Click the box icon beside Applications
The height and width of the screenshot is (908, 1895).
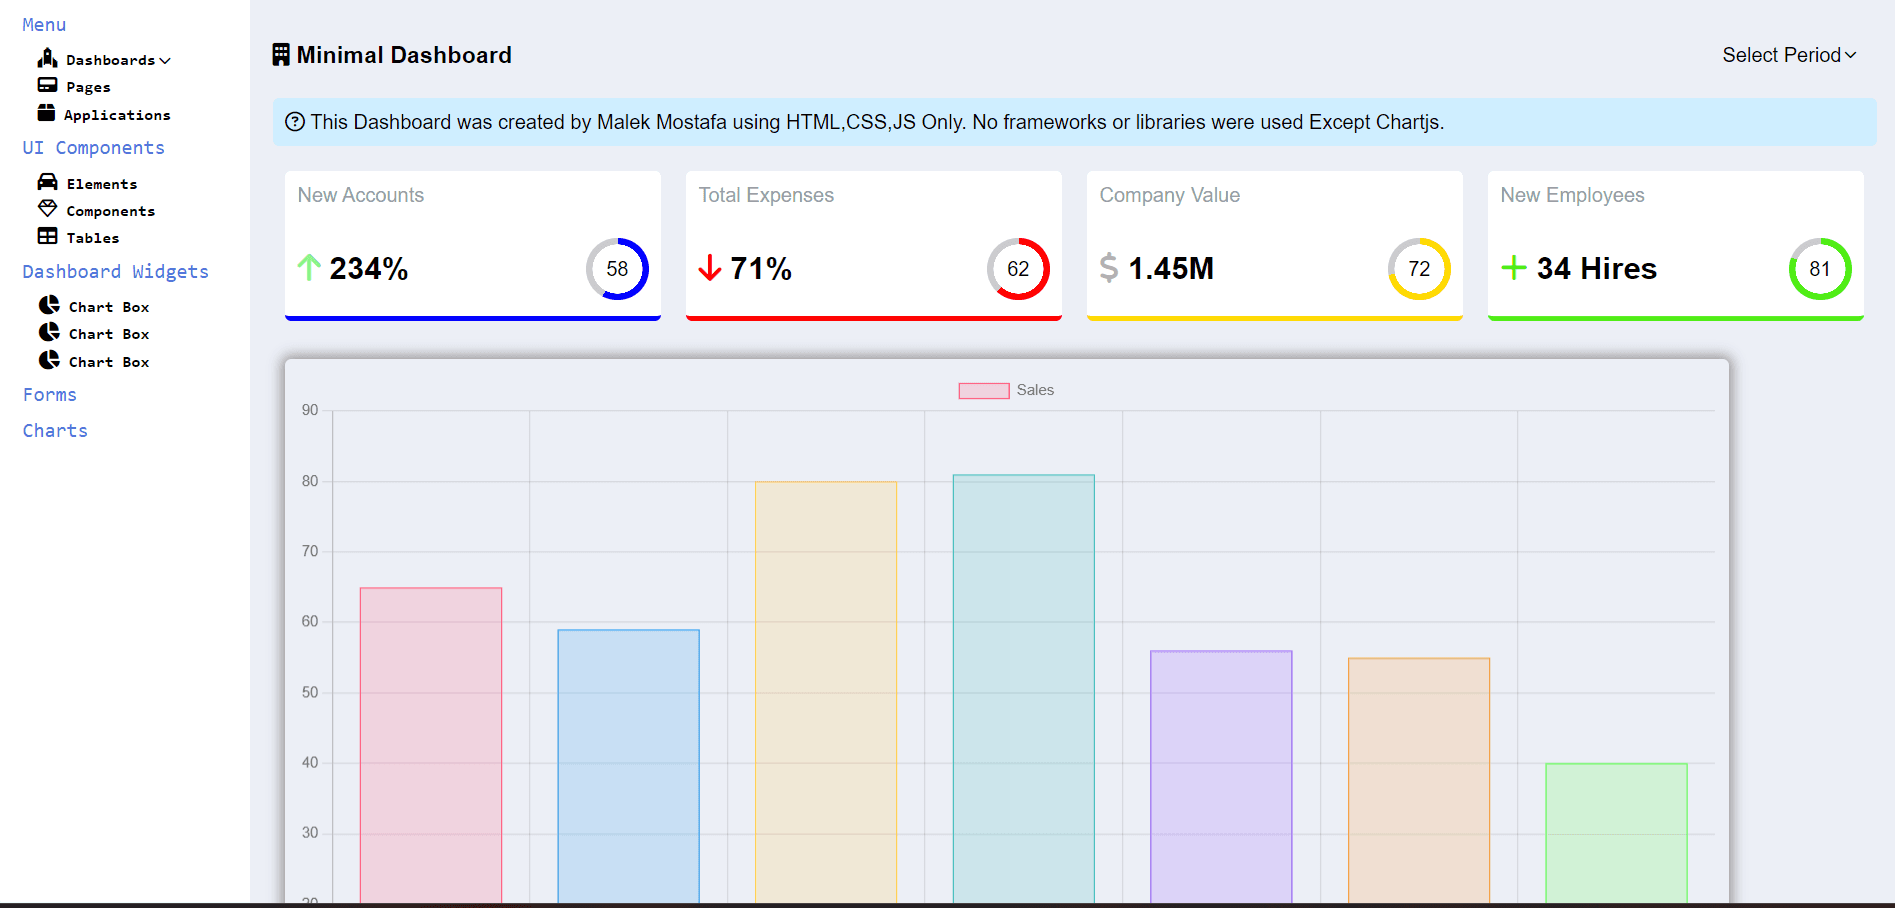tap(46, 112)
